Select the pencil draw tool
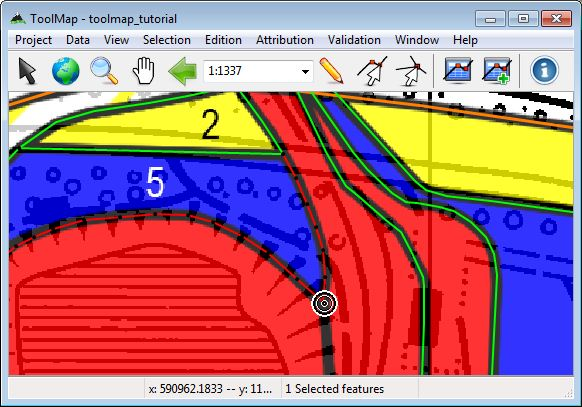This screenshot has height=407, width=582. [331, 70]
